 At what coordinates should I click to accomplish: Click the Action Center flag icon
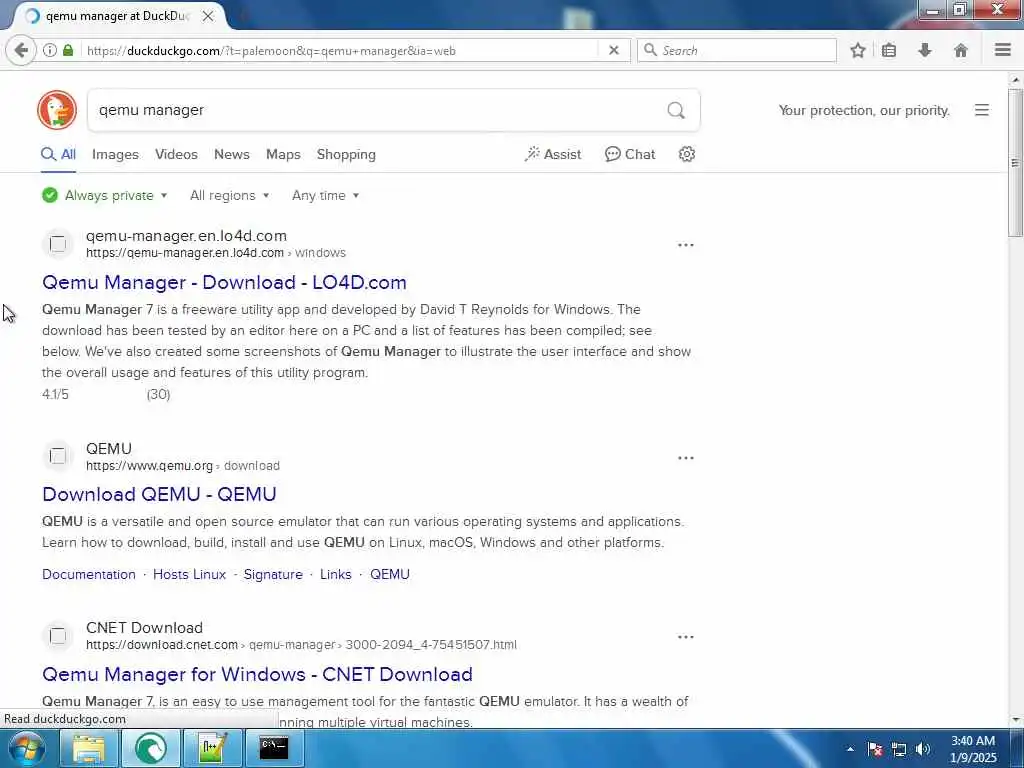pyautogui.click(x=875, y=749)
